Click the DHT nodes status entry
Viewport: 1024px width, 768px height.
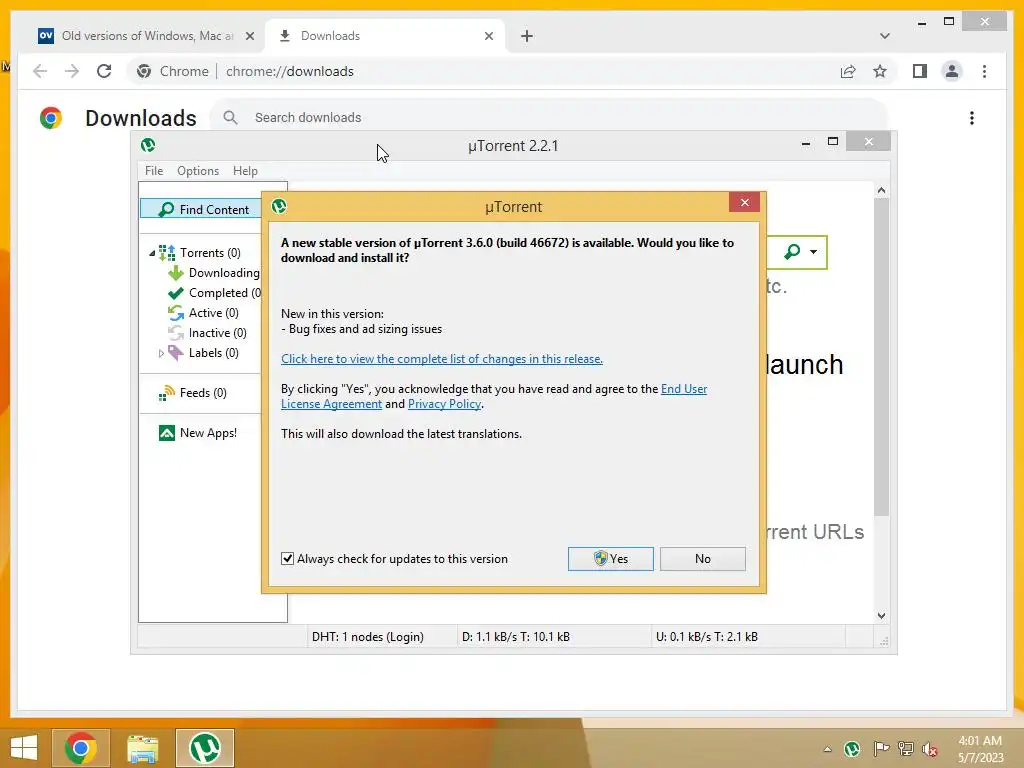point(368,637)
